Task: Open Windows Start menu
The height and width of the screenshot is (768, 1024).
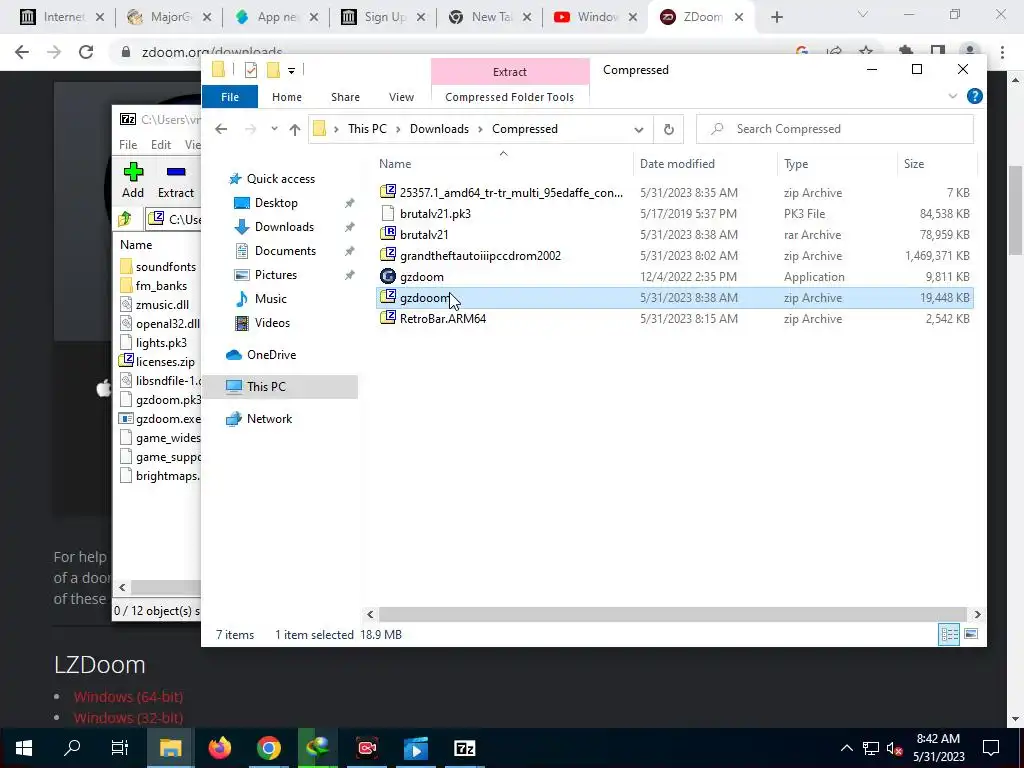Action: (24, 748)
